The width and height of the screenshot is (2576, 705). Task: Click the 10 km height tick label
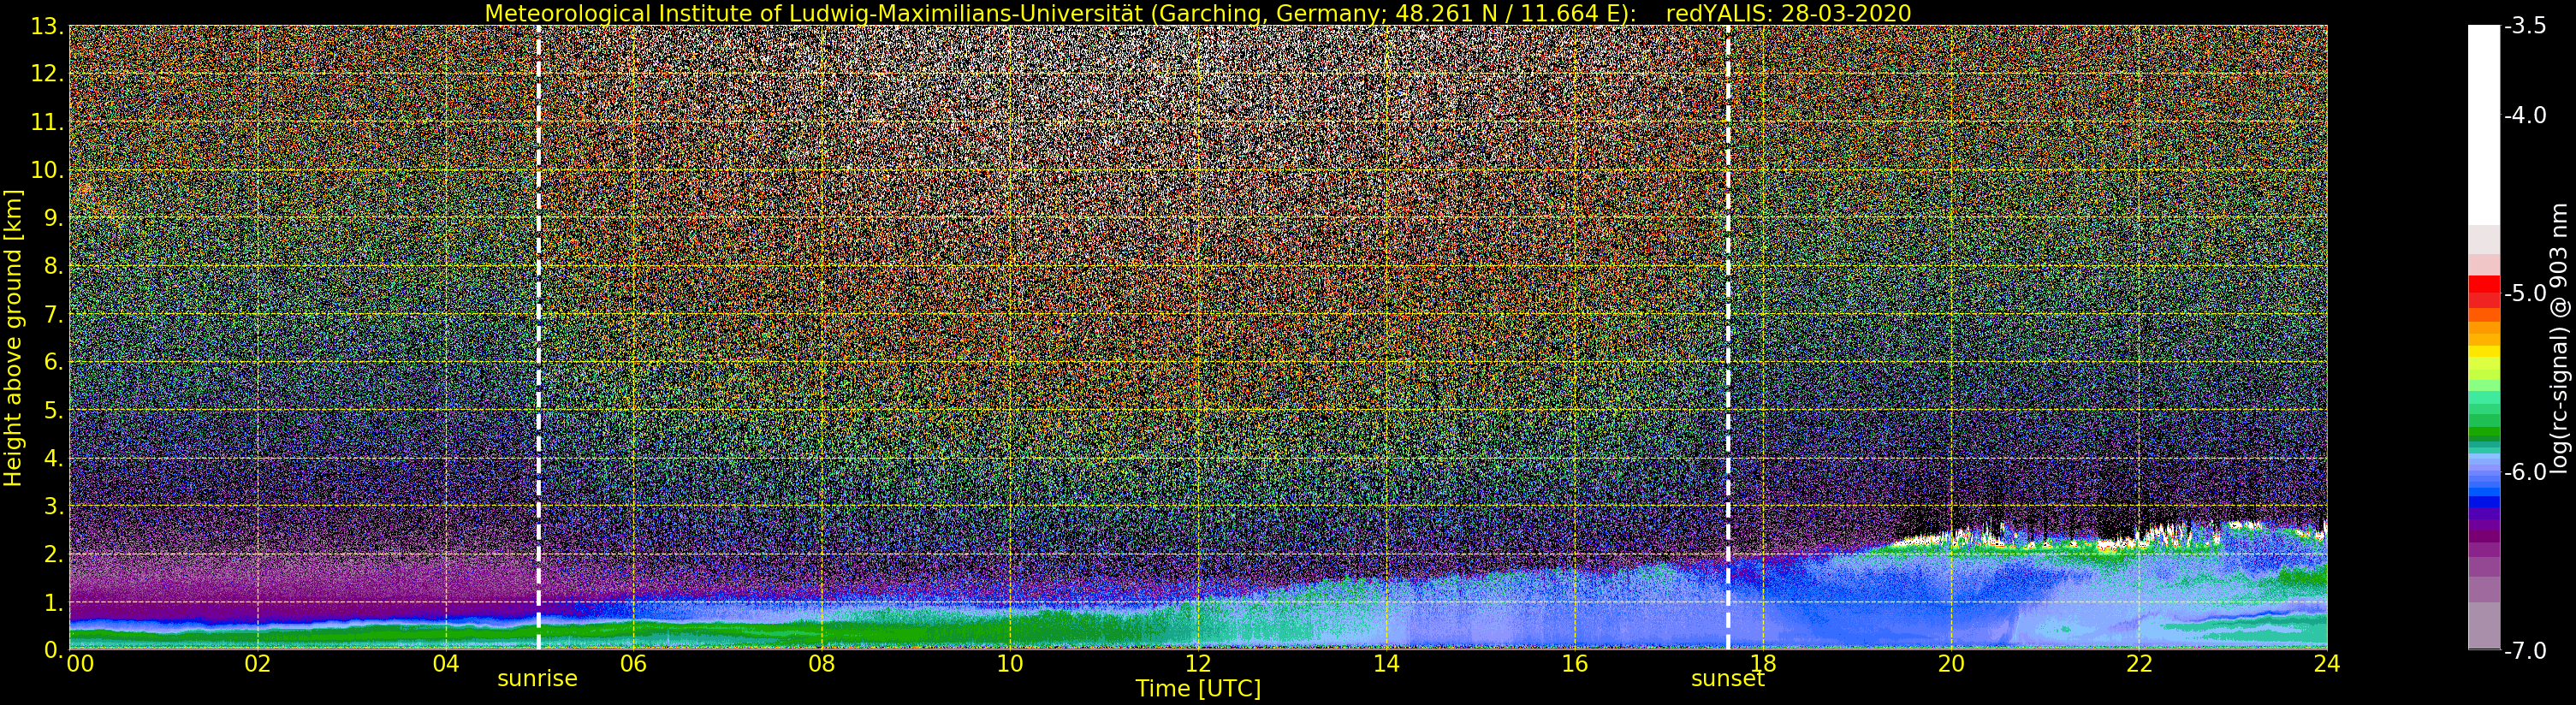(46, 170)
